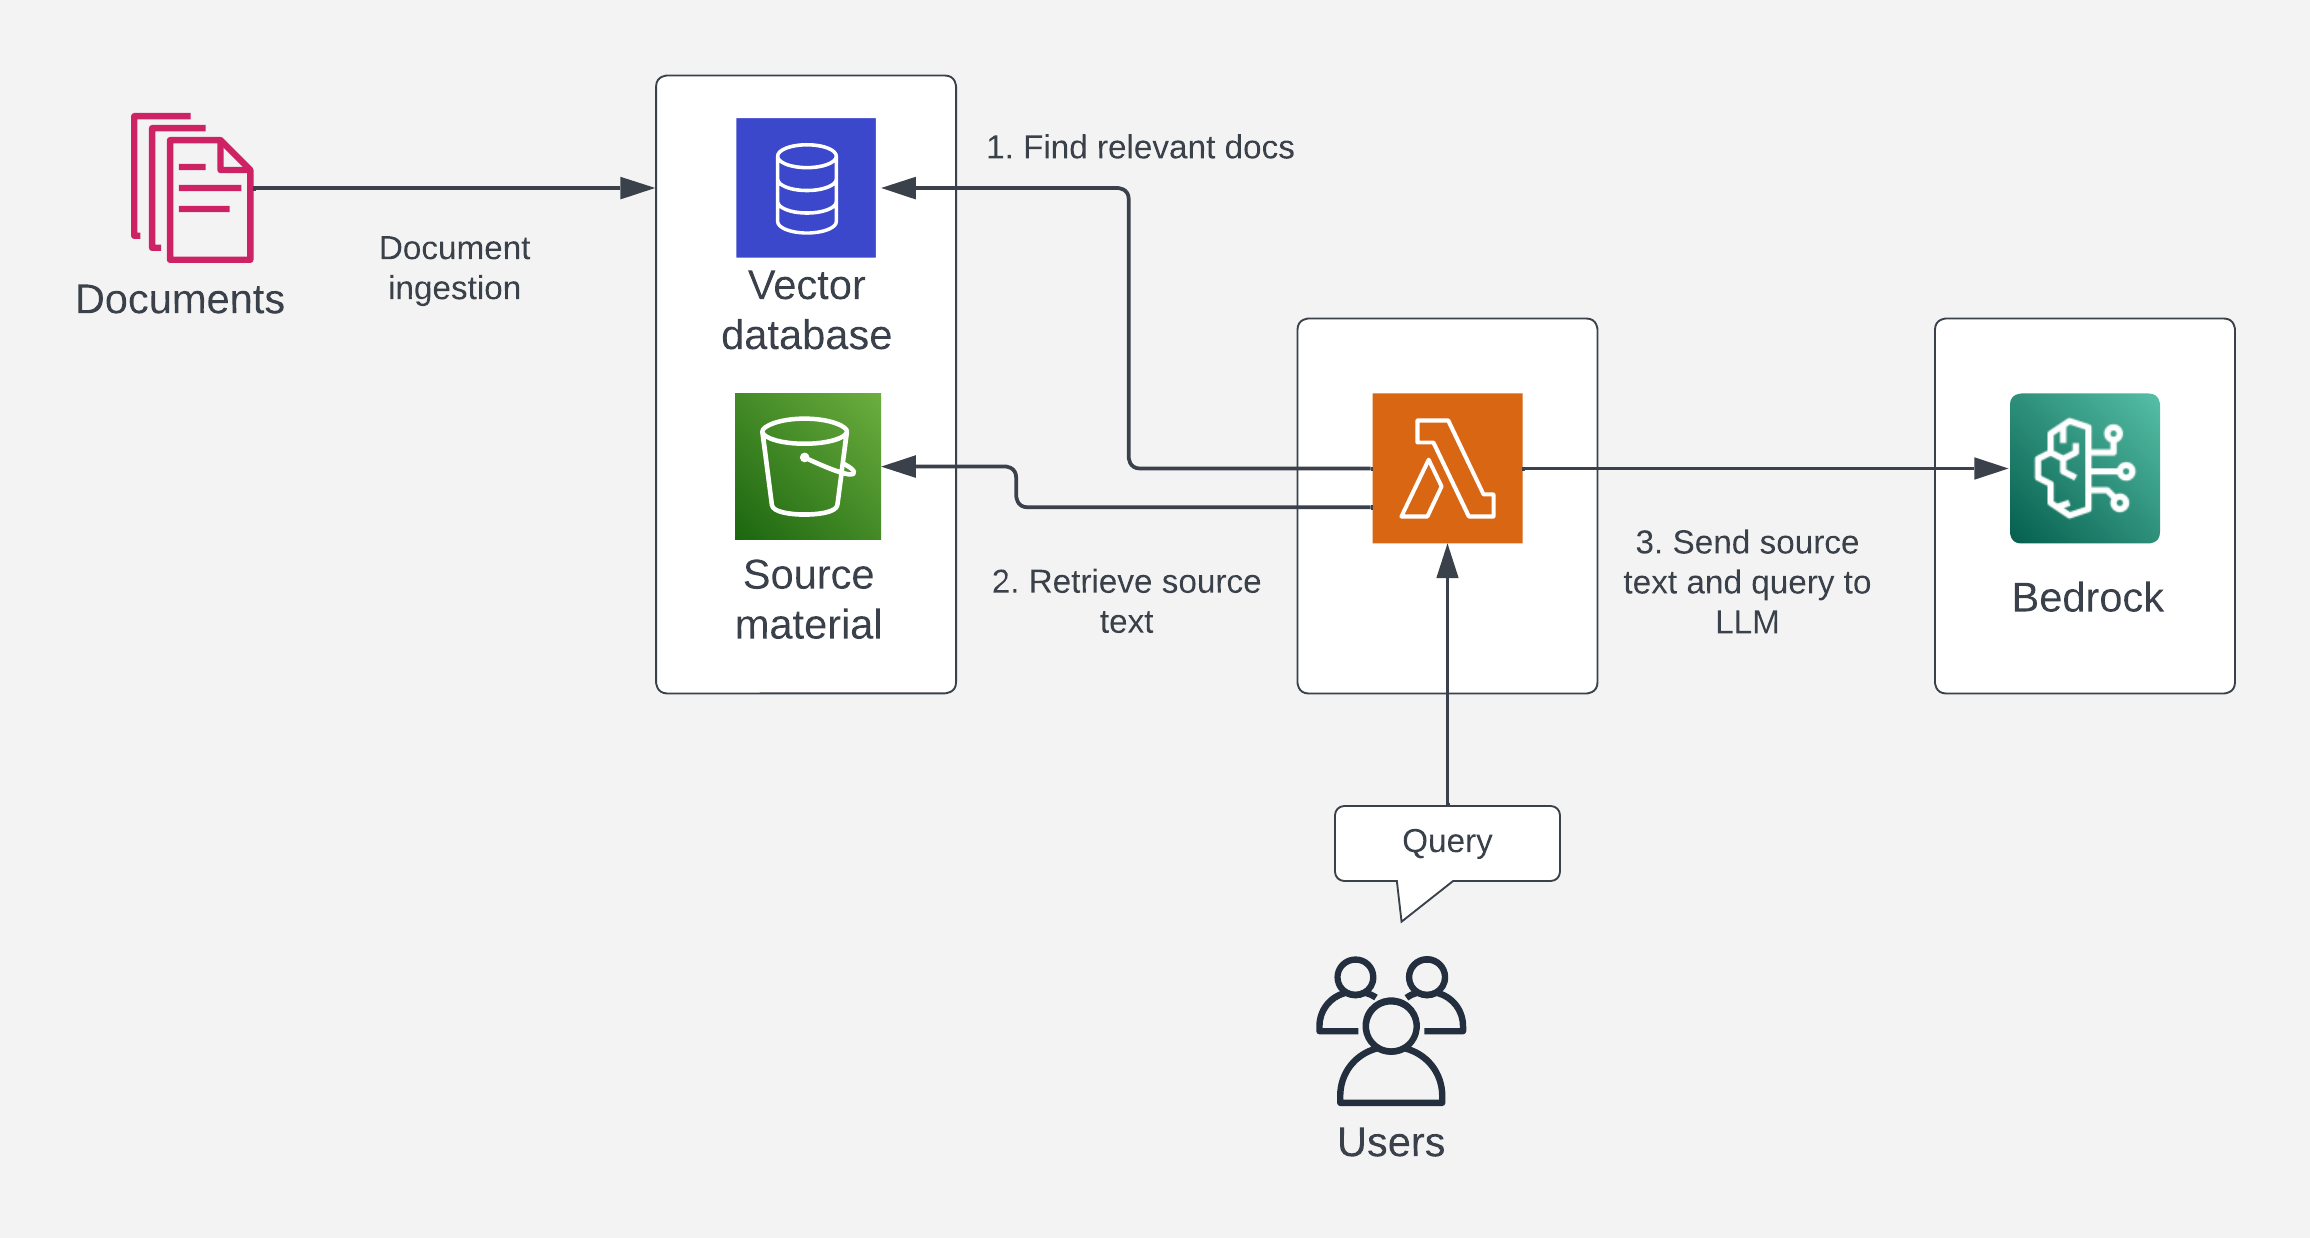Select the '2. Retrieve source text' label
The width and height of the screenshot is (2310, 1238).
coord(1126,601)
